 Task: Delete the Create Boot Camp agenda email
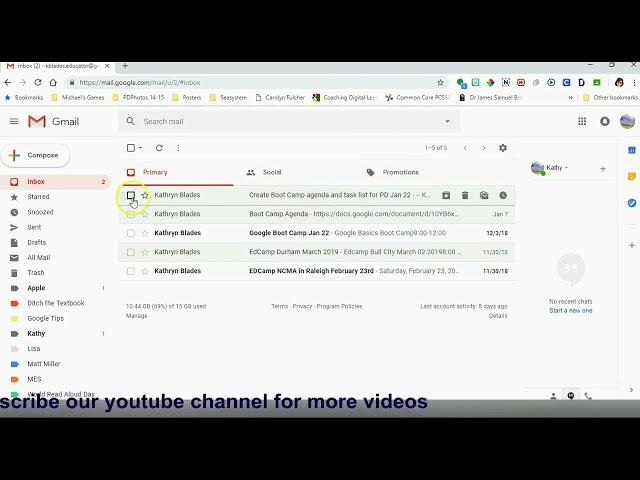(x=465, y=195)
